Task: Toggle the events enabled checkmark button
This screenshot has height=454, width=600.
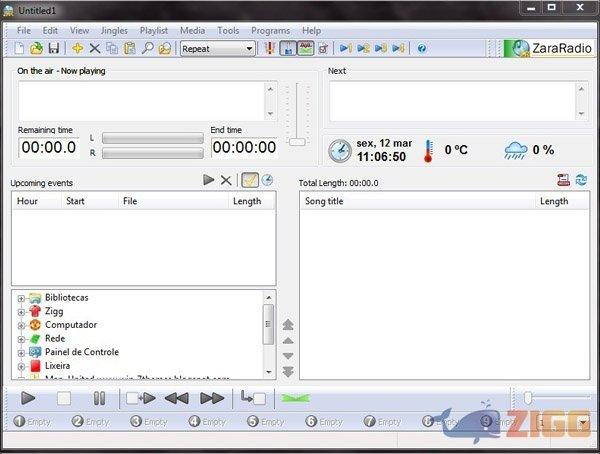Action: click(249, 180)
